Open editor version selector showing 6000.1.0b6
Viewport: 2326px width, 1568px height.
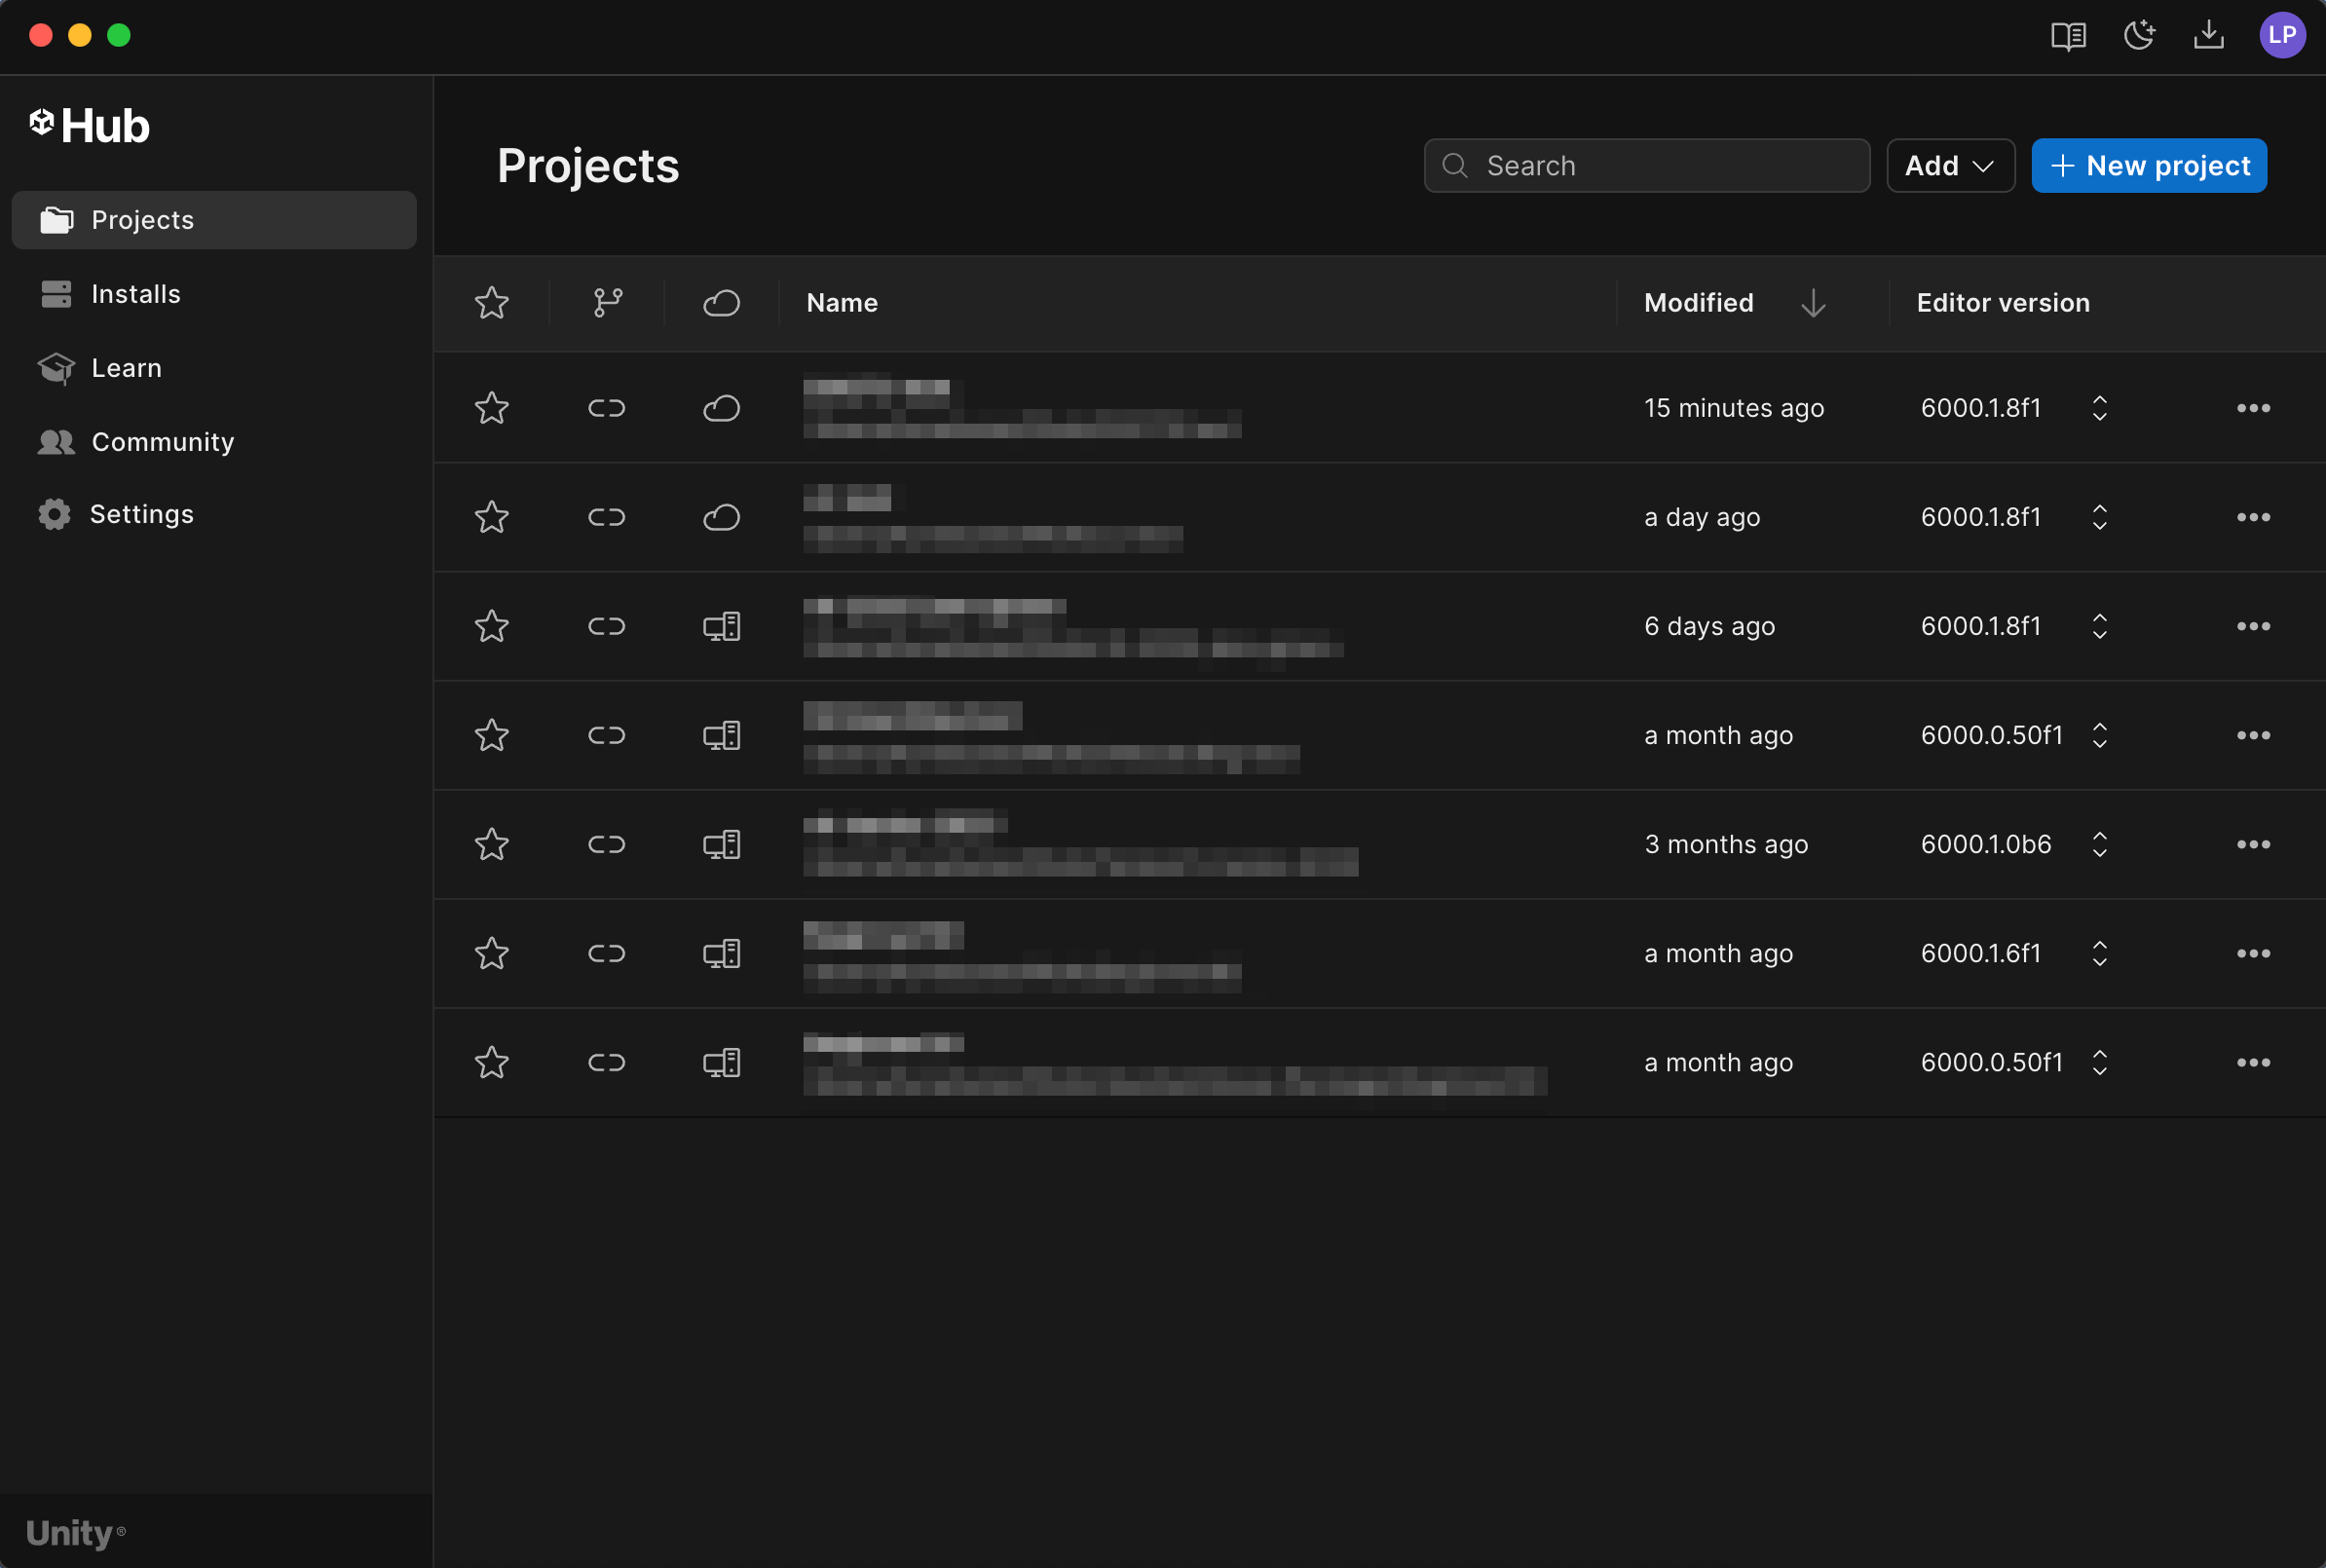[2098, 844]
